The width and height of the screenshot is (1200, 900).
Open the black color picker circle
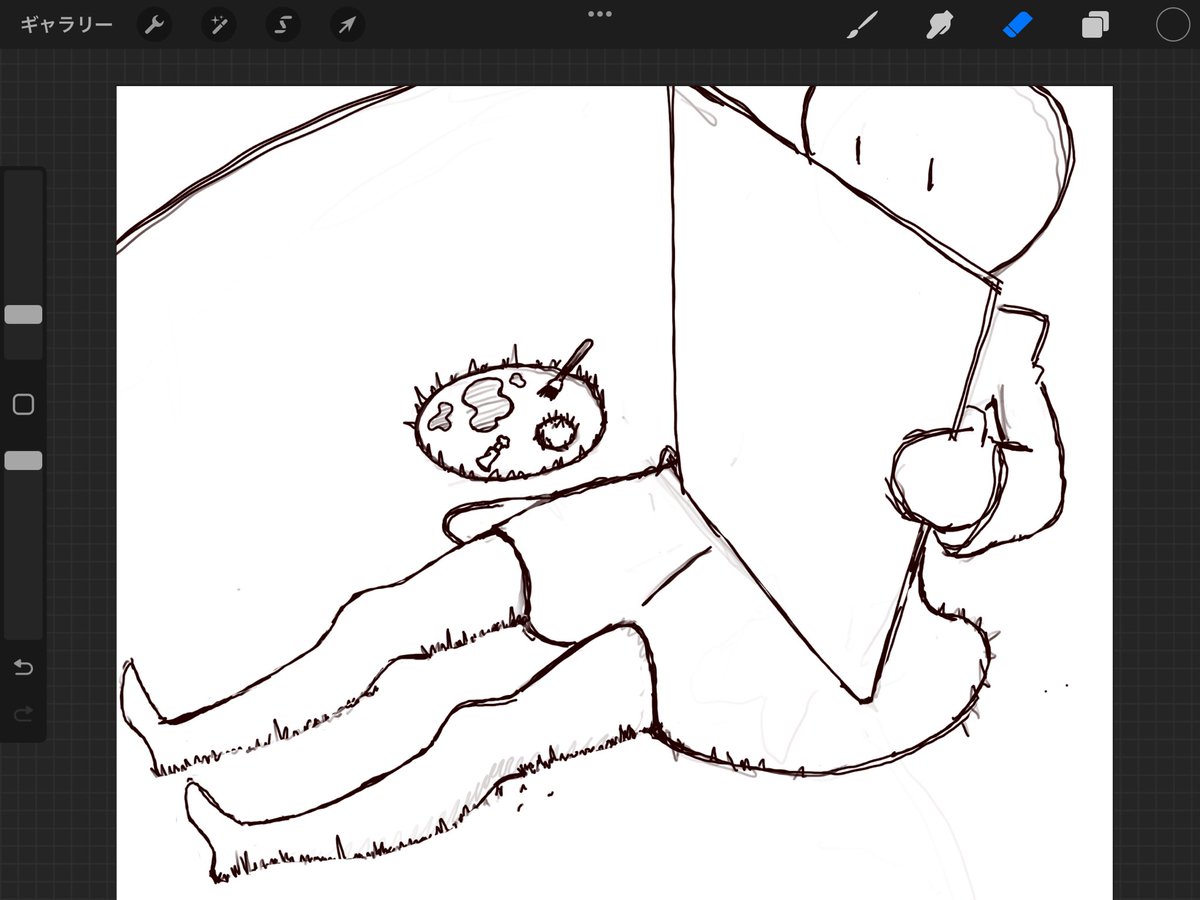click(x=1173, y=25)
